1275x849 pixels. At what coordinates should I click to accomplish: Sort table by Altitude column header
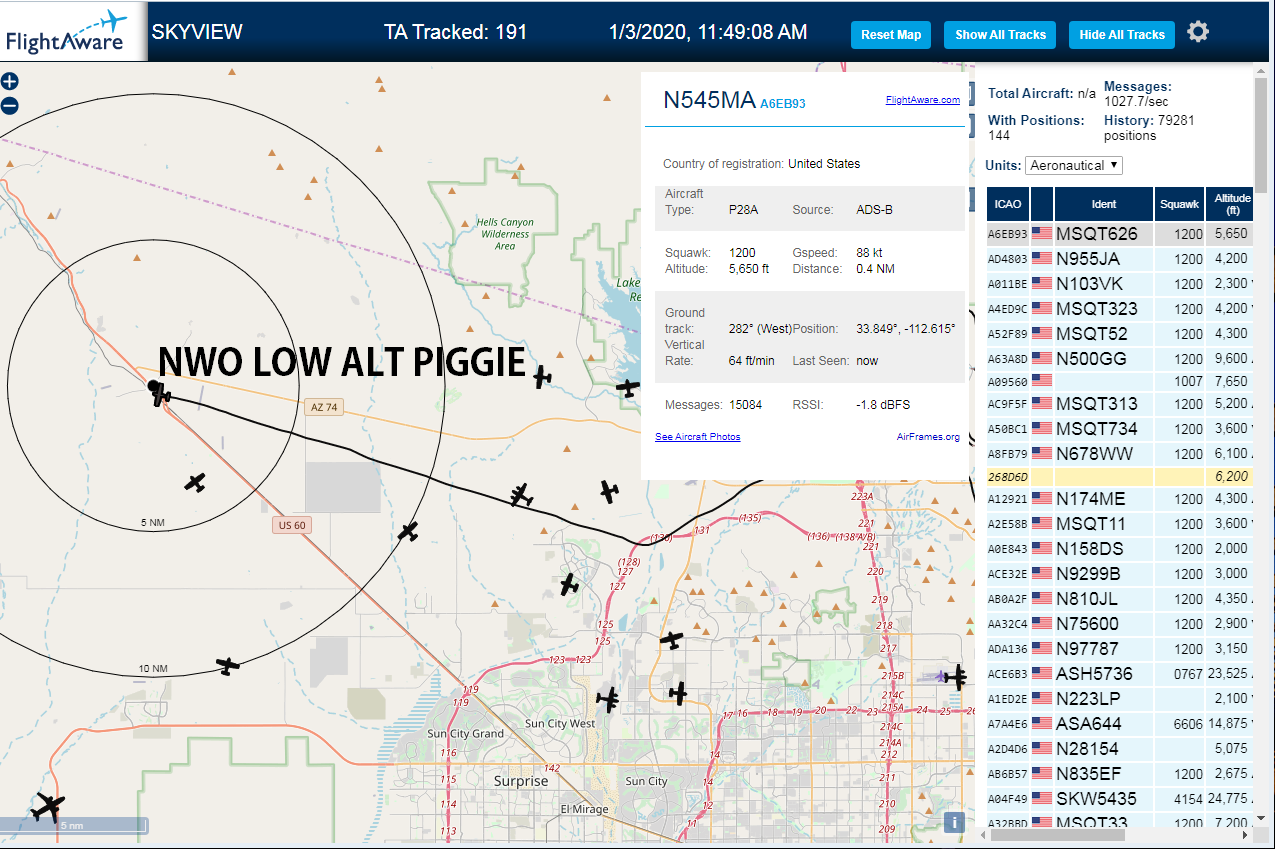pyautogui.click(x=1232, y=204)
